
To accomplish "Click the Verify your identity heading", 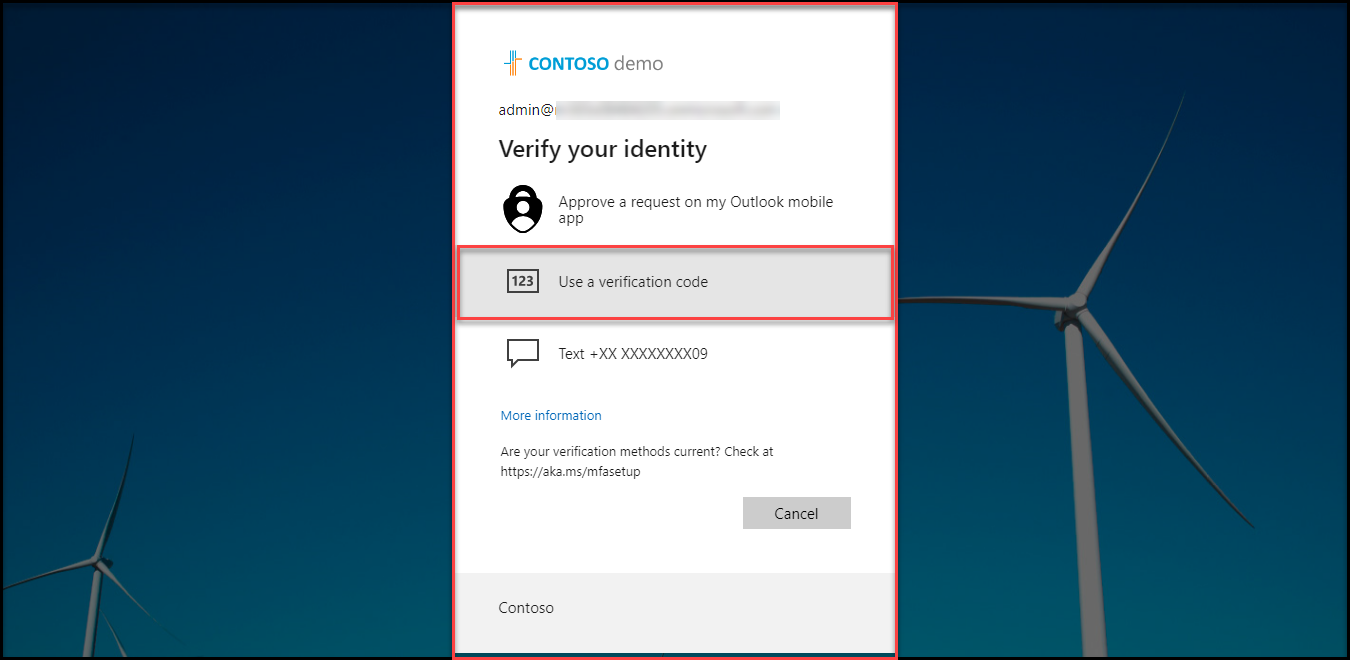I will coord(602,149).
